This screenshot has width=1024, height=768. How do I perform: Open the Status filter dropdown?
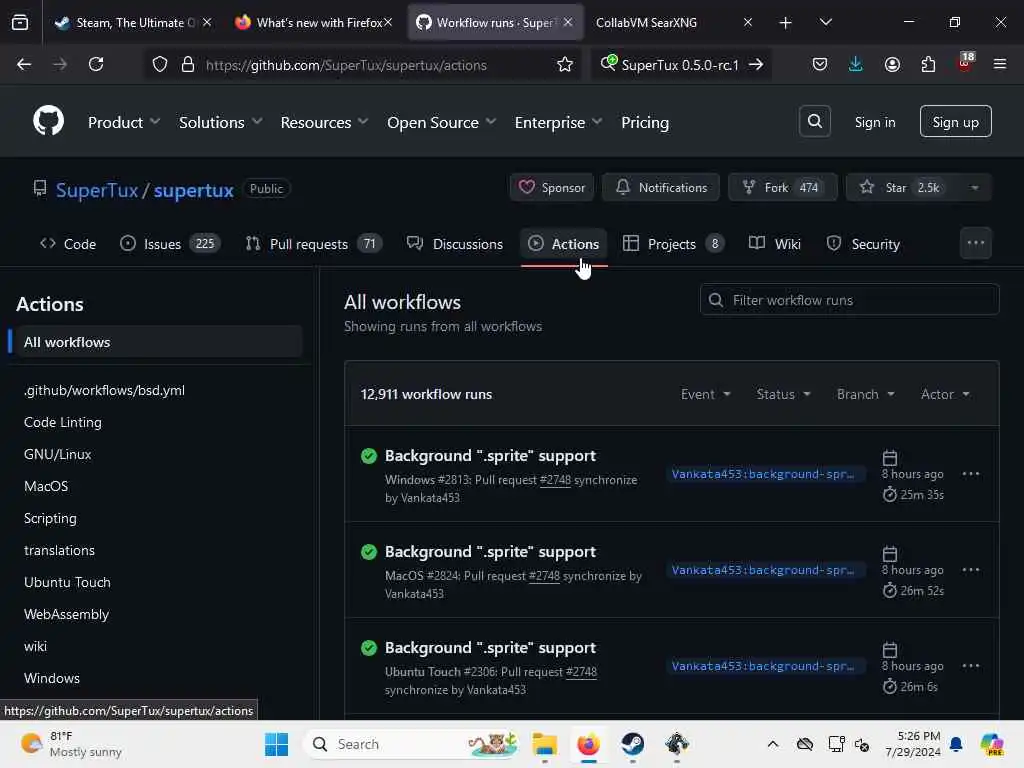tap(784, 394)
